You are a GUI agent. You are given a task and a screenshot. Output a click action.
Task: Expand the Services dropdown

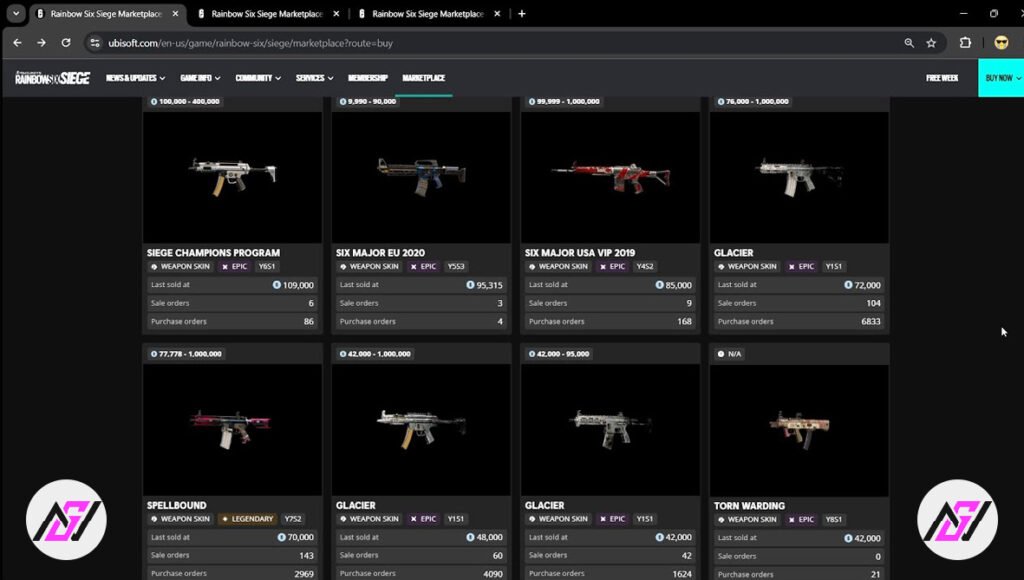(314, 78)
